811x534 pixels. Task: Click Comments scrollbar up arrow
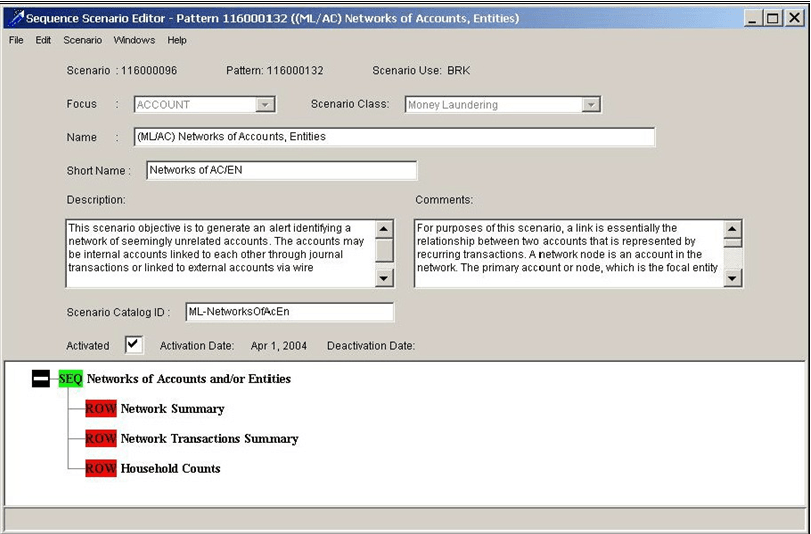click(x=732, y=229)
